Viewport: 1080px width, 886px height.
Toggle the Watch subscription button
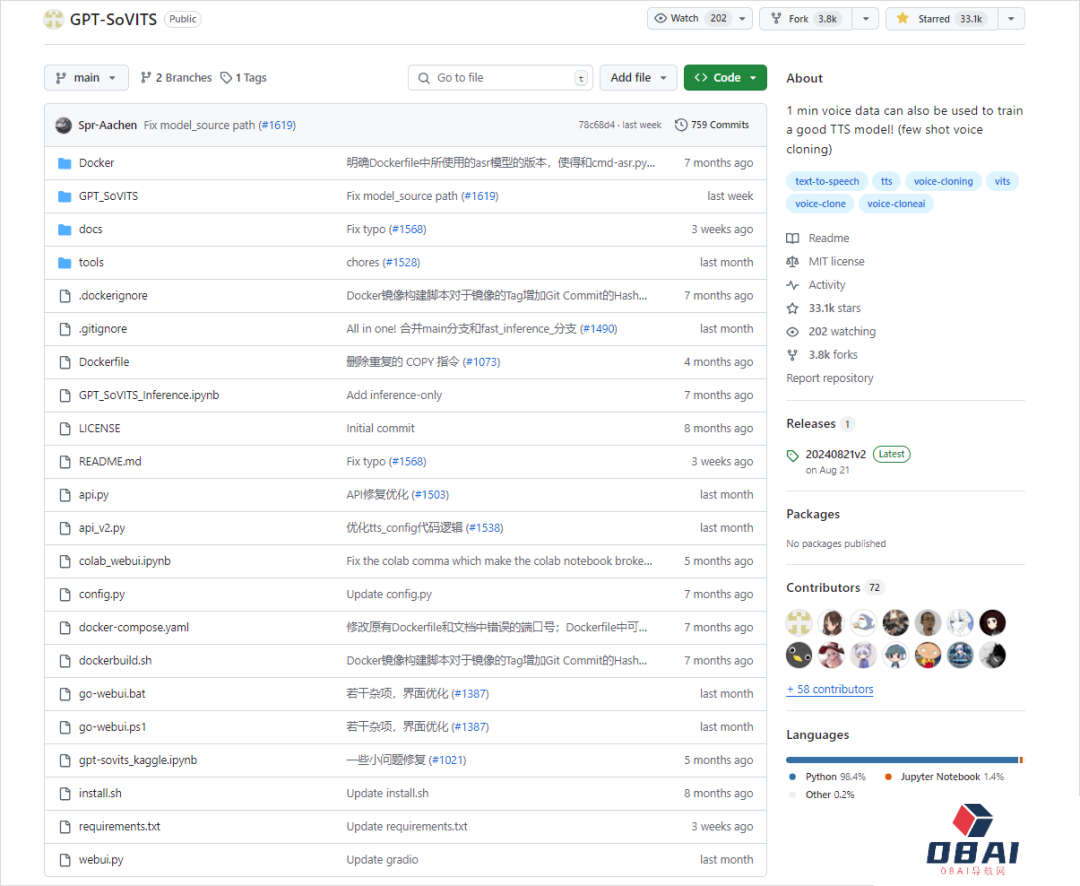(689, 19)
